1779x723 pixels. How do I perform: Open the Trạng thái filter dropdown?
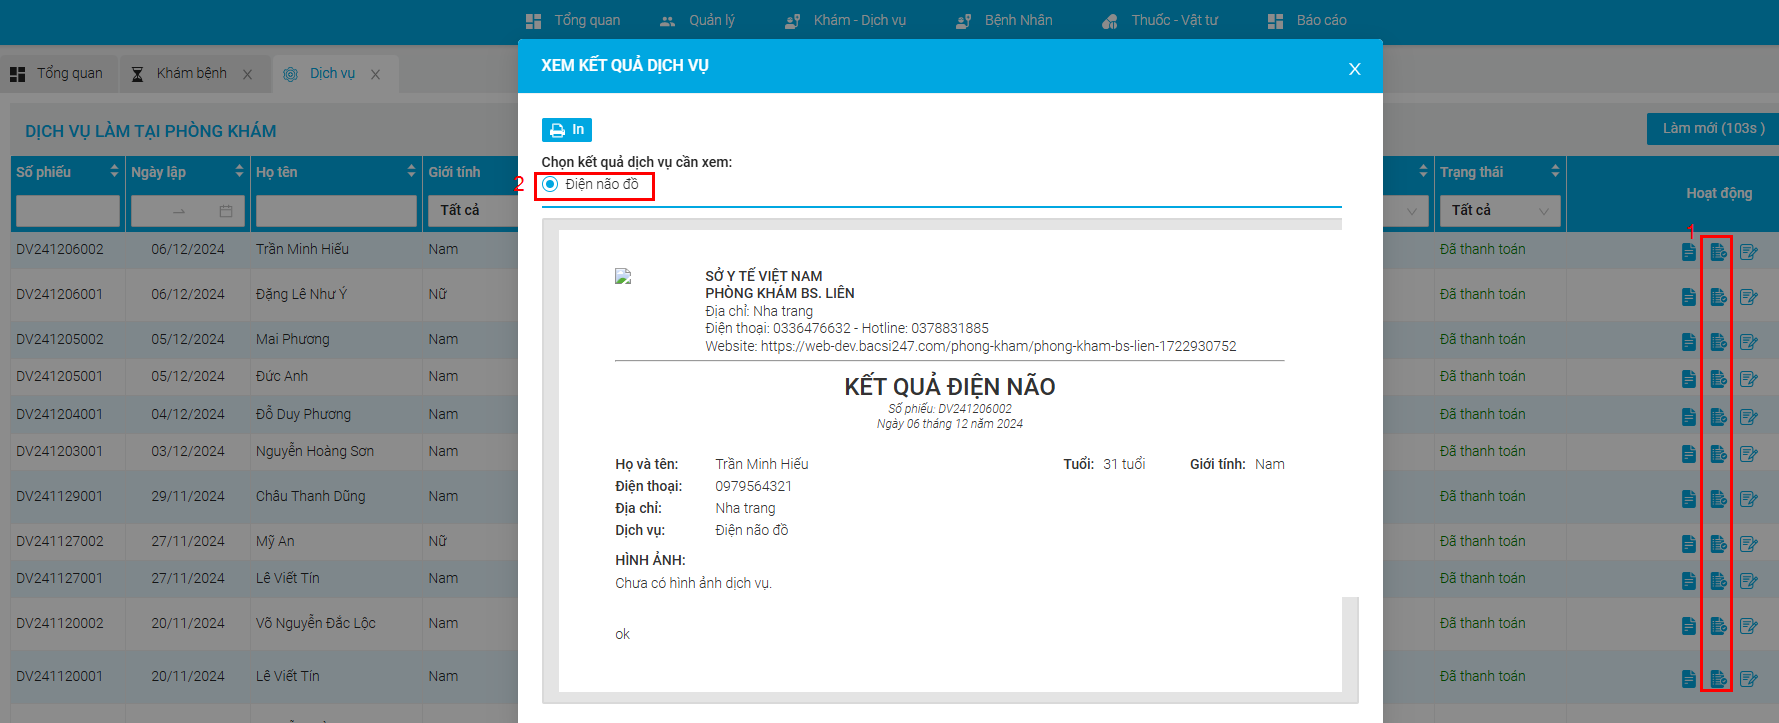pos(1500,210)
